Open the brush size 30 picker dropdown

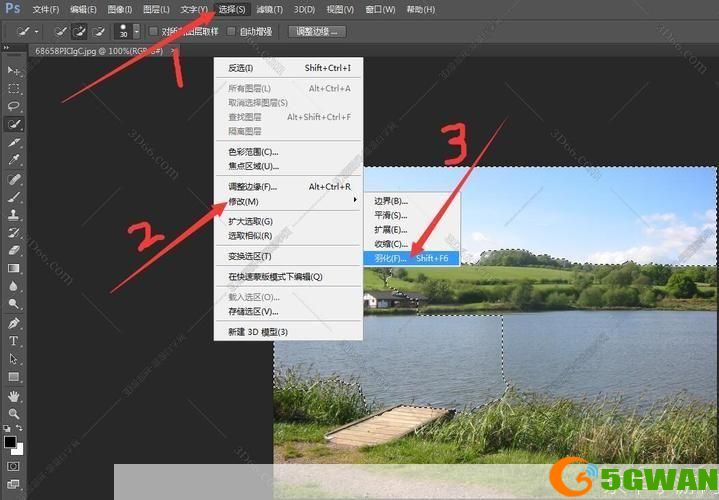tap(136, 31)
